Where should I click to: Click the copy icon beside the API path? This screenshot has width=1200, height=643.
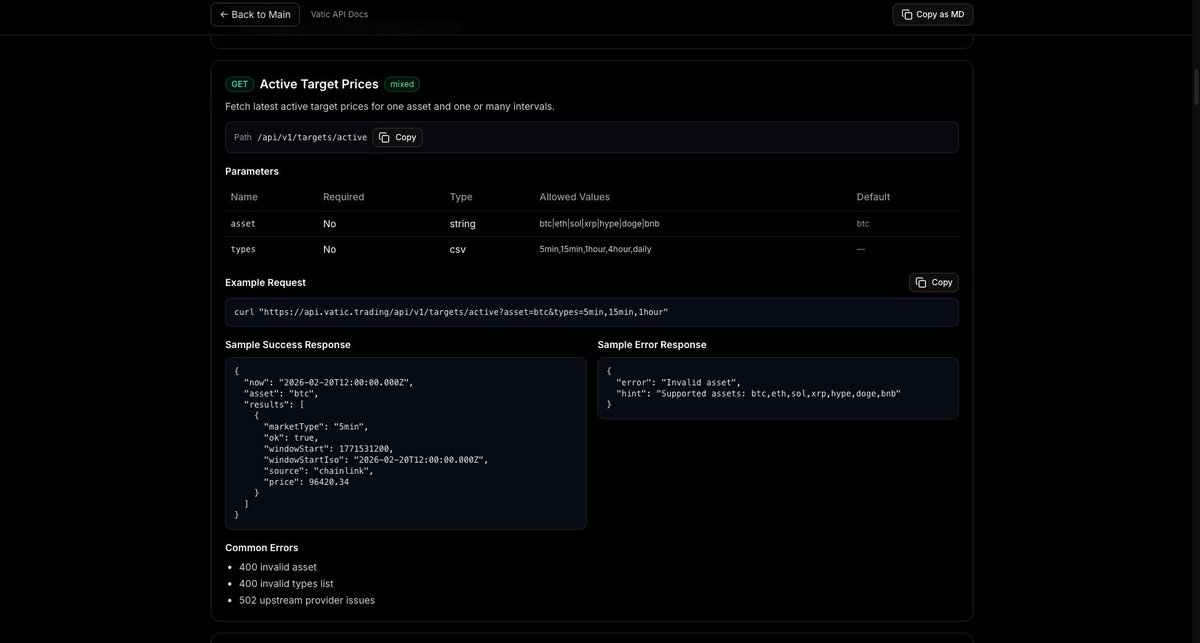pos(384,135)
